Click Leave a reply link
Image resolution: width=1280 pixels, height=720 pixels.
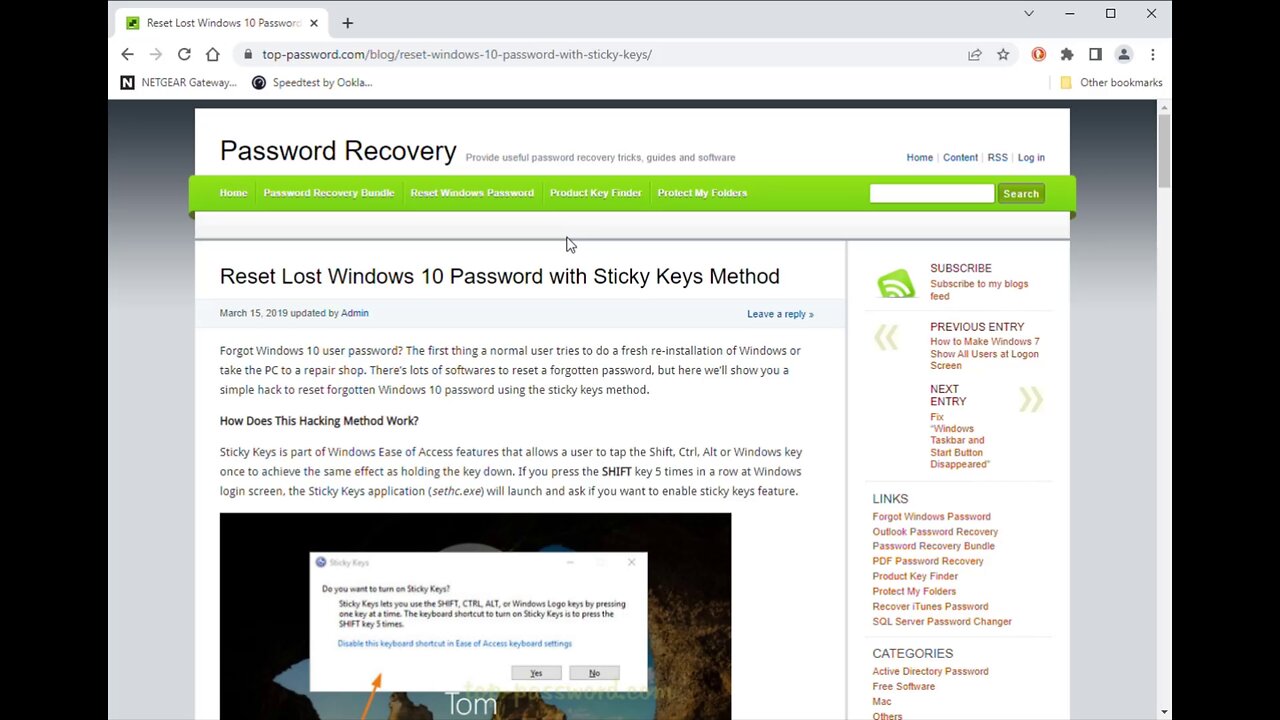coord(780,314)
